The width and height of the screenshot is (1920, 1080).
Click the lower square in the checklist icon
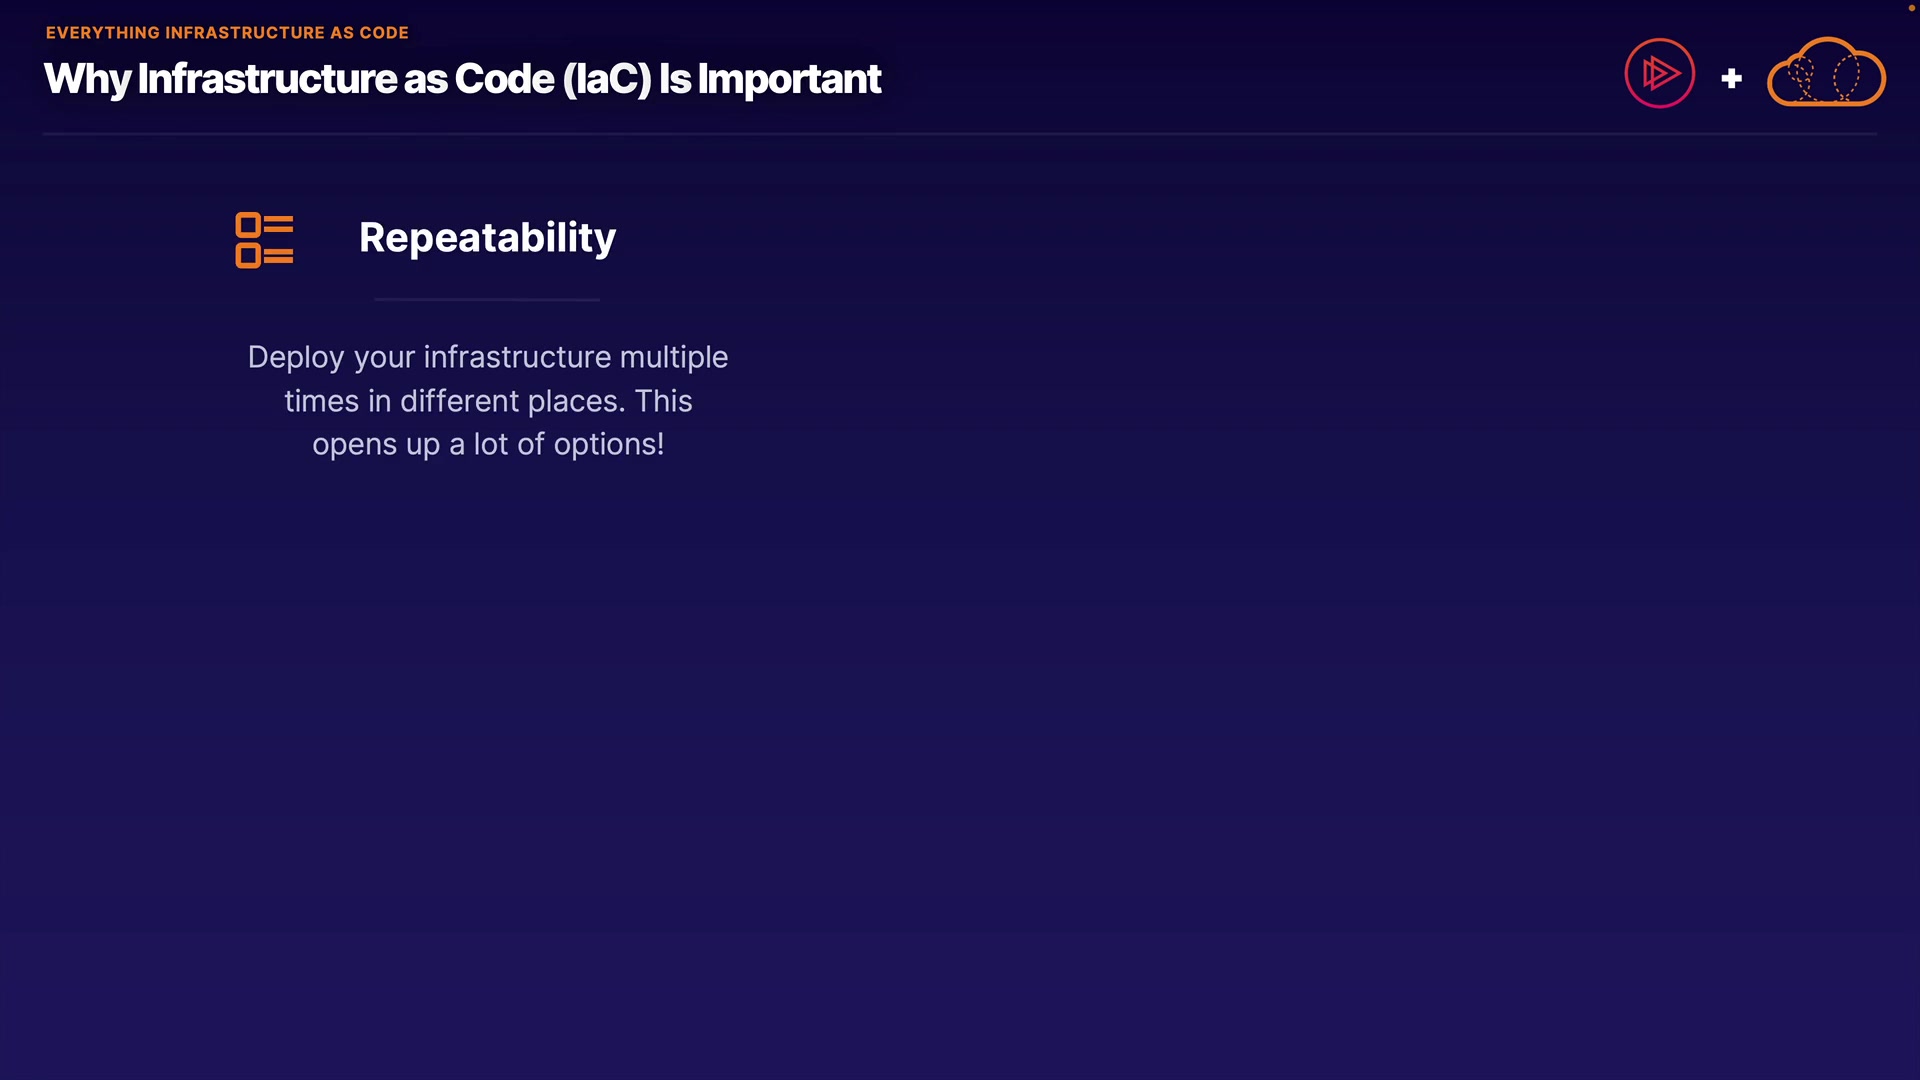click(x=248, y=256)
